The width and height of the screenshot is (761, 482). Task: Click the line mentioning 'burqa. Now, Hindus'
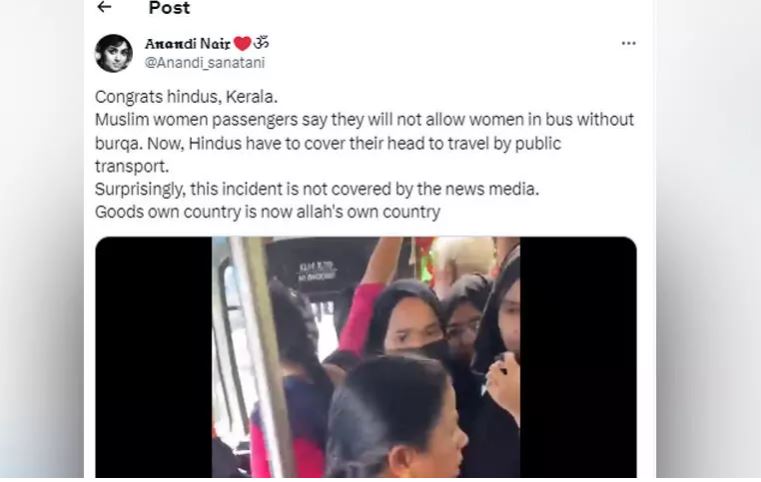tap(328, 143)
